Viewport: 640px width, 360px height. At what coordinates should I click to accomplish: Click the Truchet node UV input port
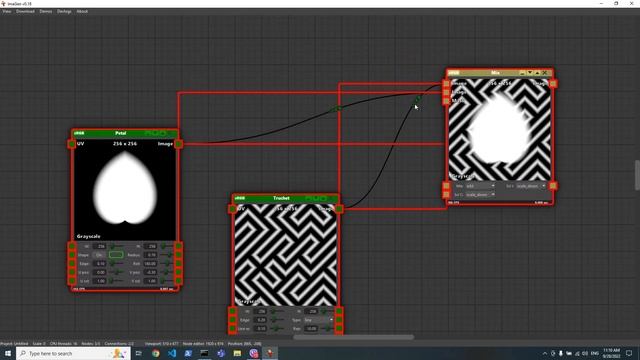(x=232, y=209)
